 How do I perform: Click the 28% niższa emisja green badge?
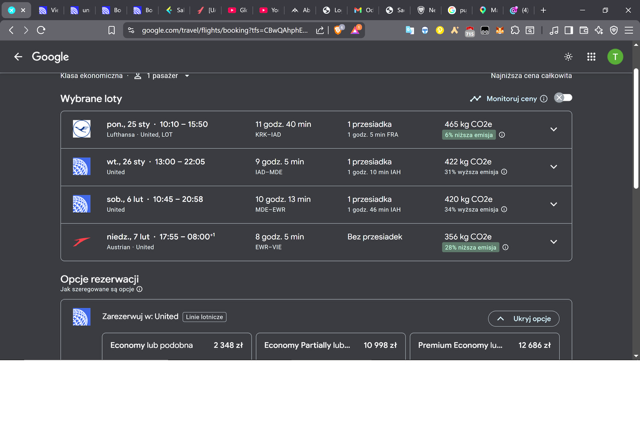coord(471,247)
